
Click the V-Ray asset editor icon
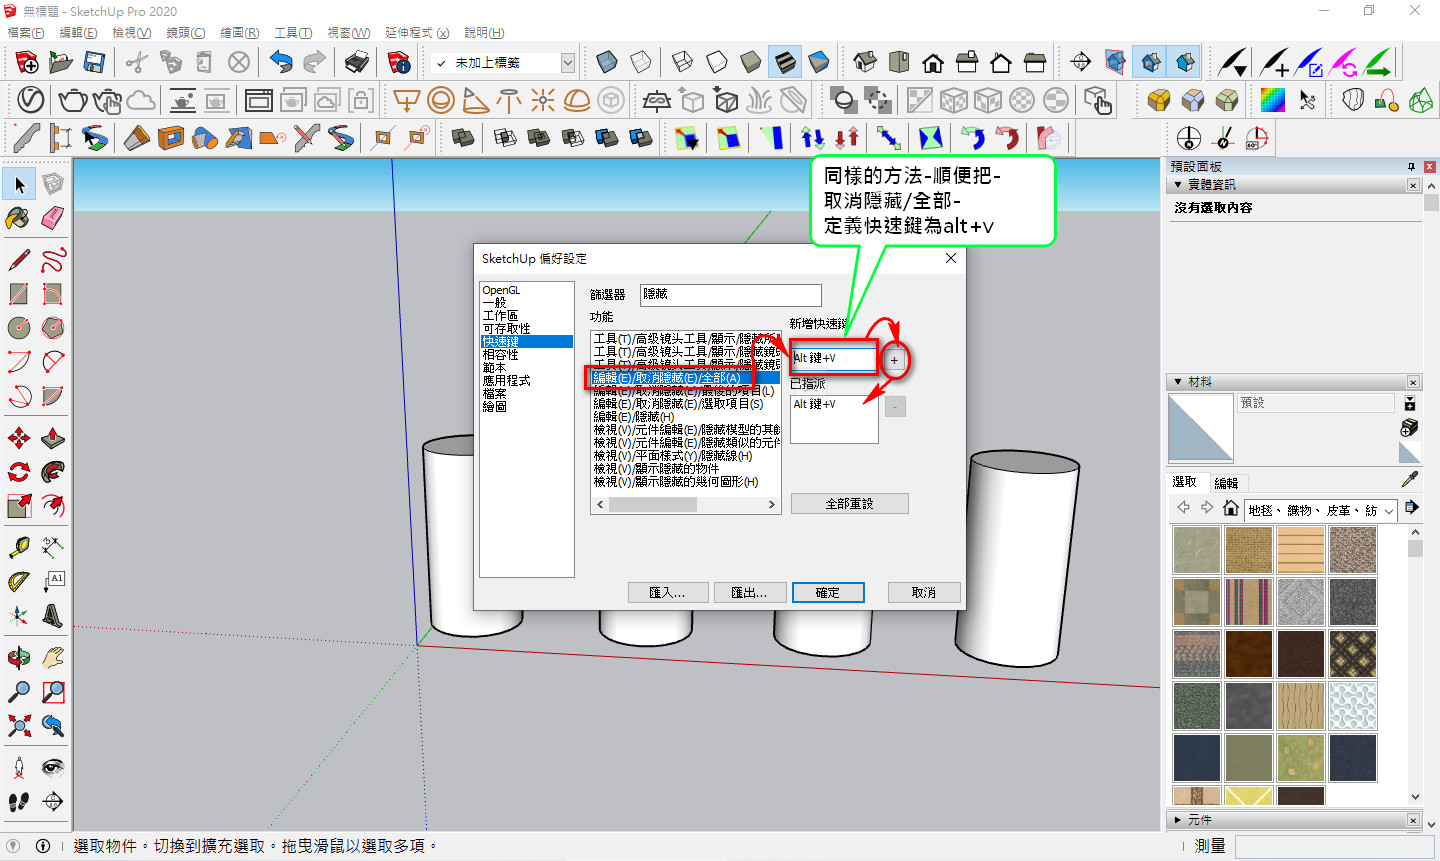click(x=31, y=100)
